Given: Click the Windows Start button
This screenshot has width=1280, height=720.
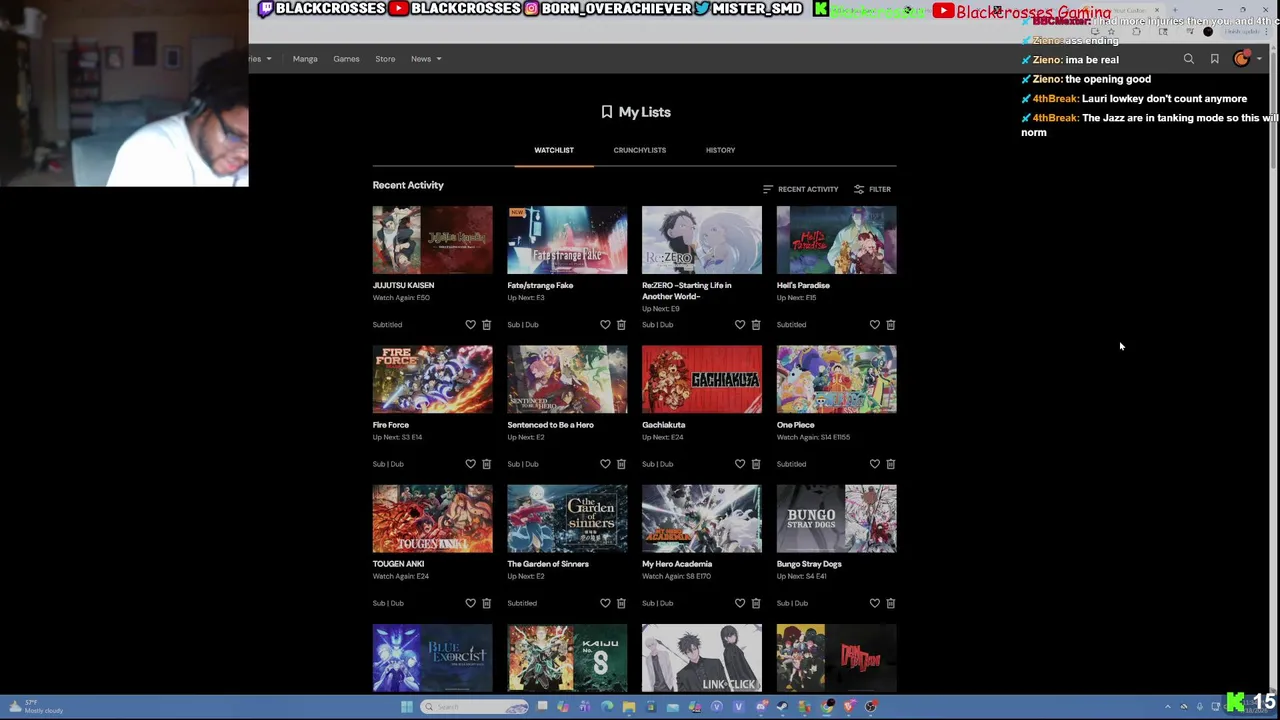Looking at the screenshot, I should 406,707.
